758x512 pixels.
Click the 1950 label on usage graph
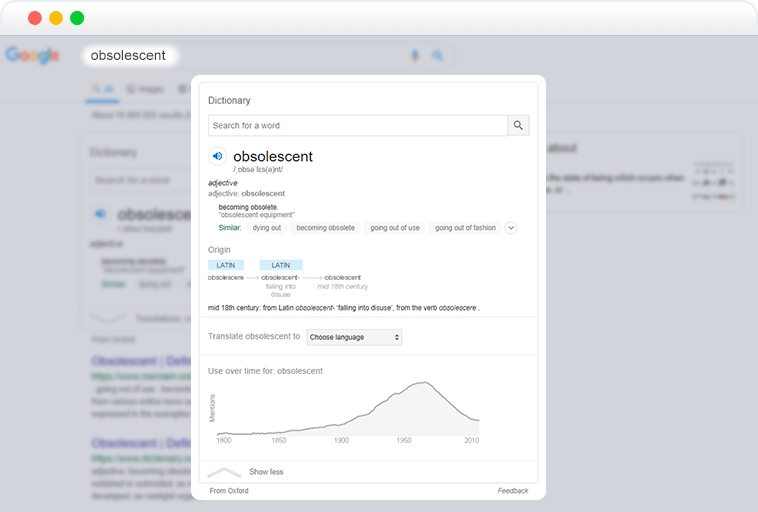[404, 440]
